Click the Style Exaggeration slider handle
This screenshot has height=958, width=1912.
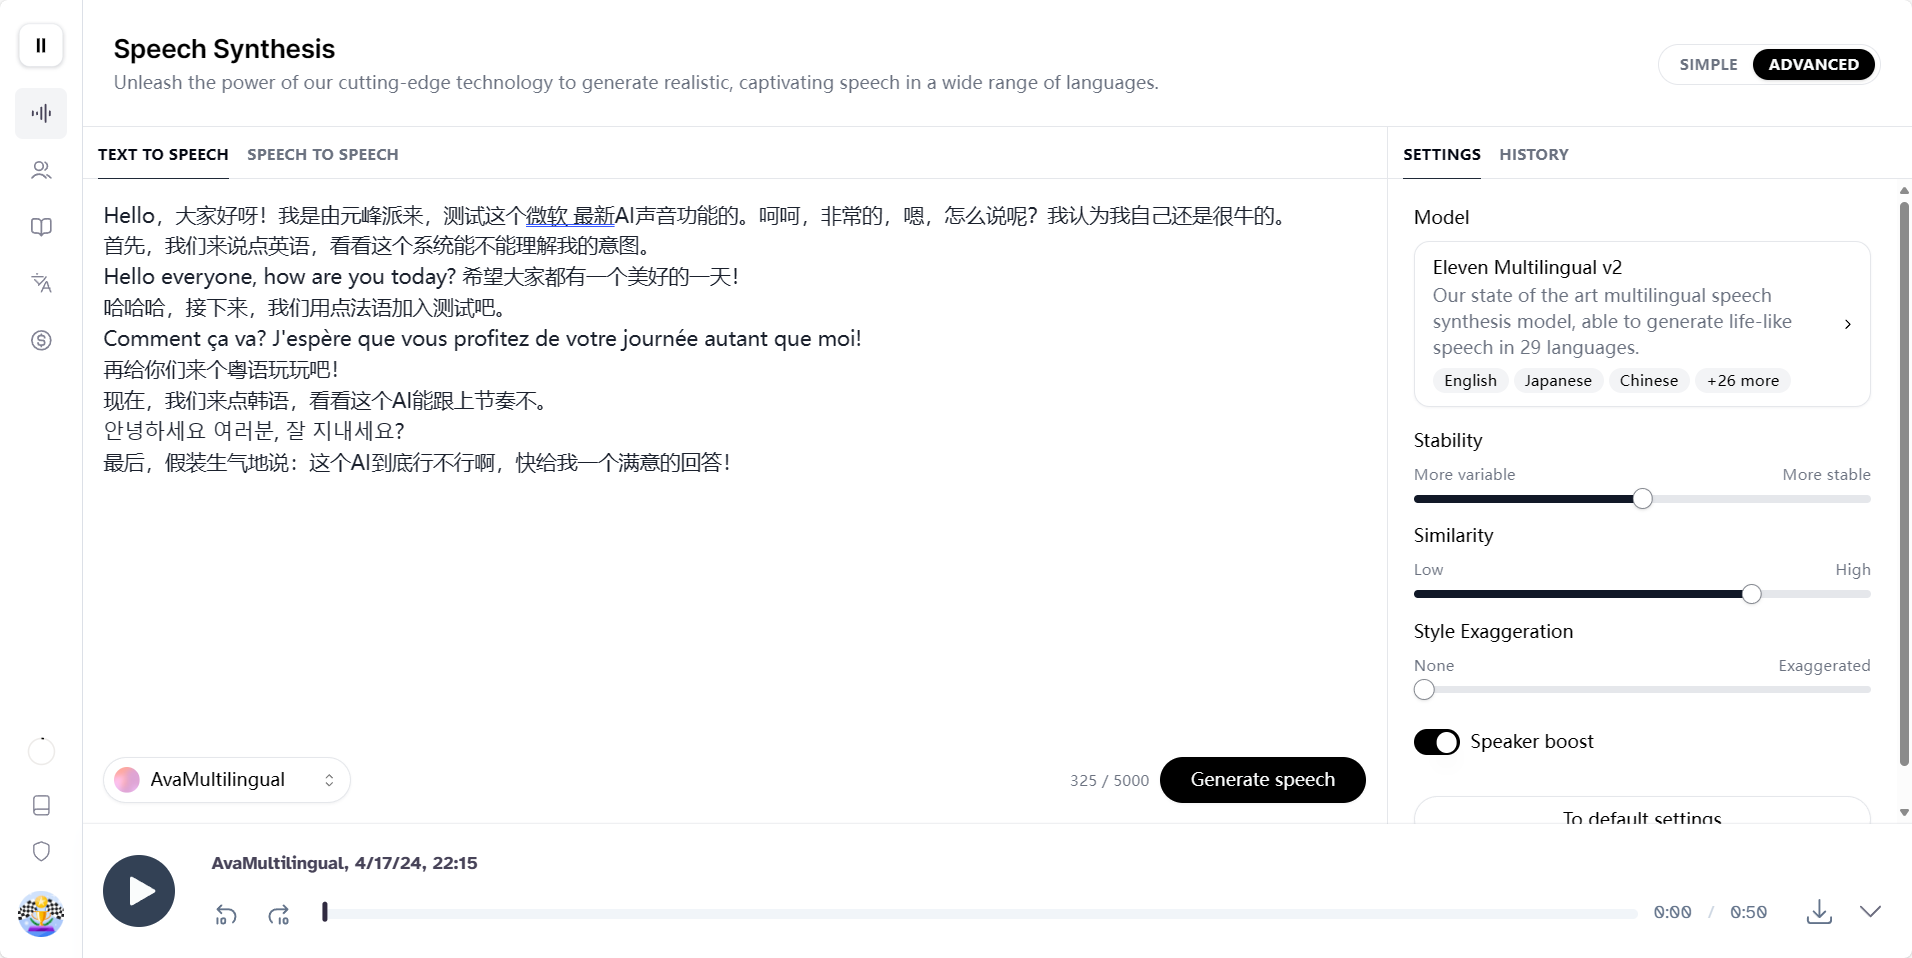tap(1424, 690)
